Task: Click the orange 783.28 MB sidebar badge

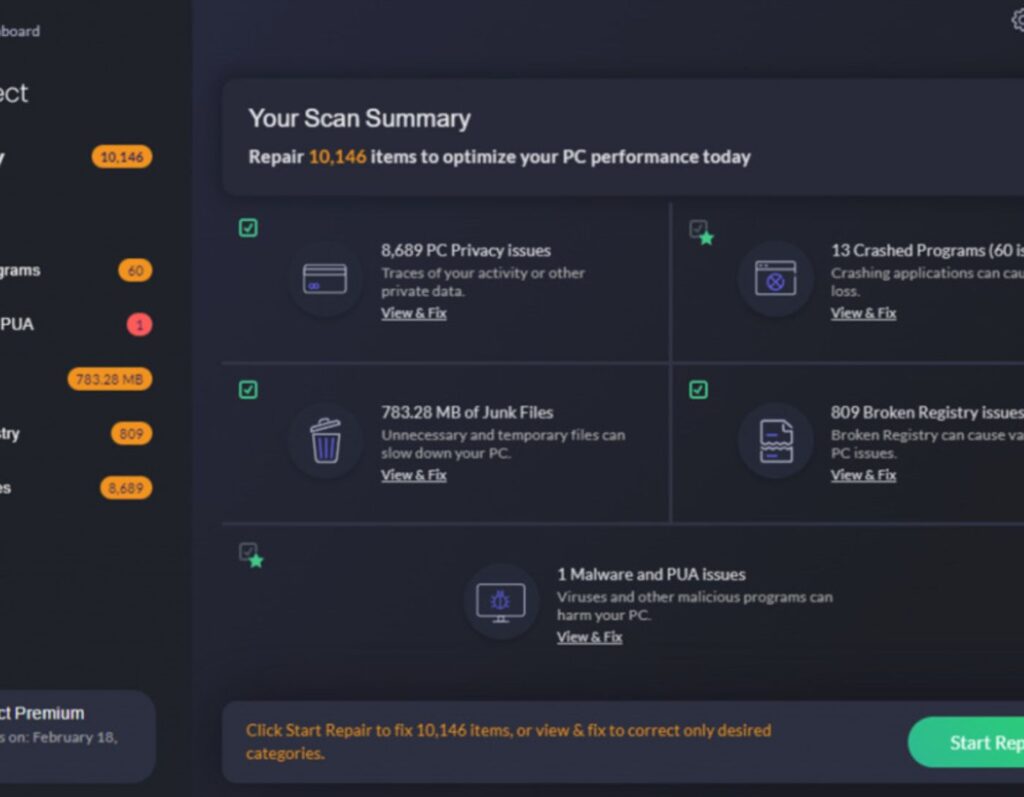Action: pyautogui.click(x=110, y=379)
